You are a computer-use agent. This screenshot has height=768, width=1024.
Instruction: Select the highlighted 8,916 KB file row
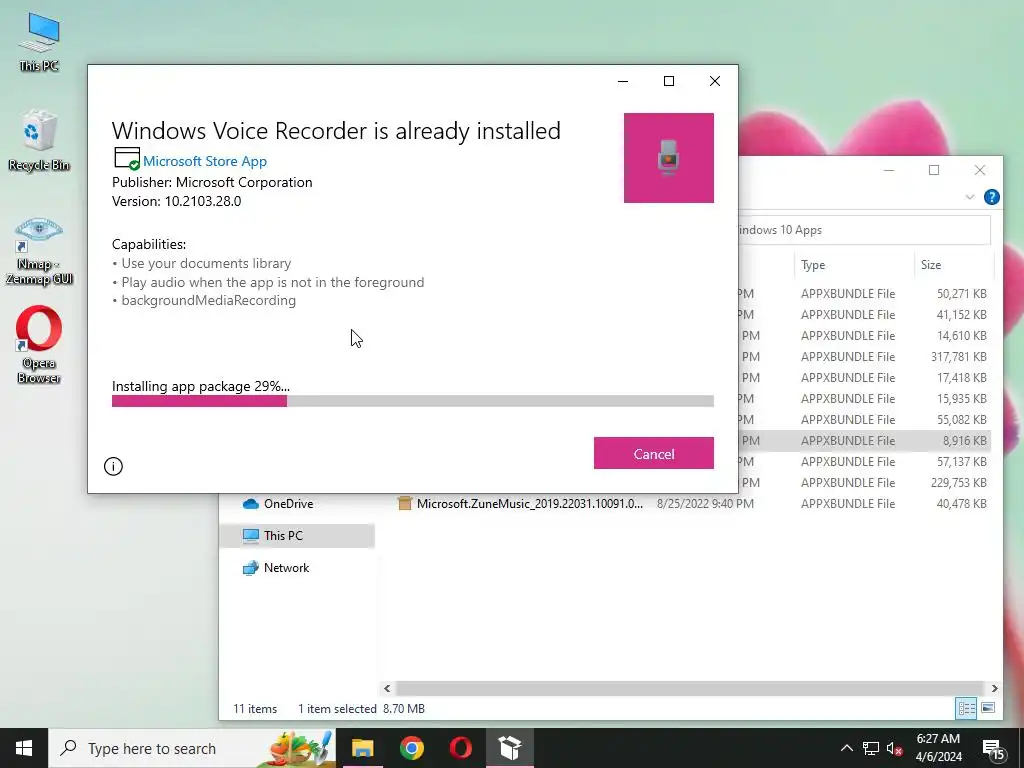point(865,441)
